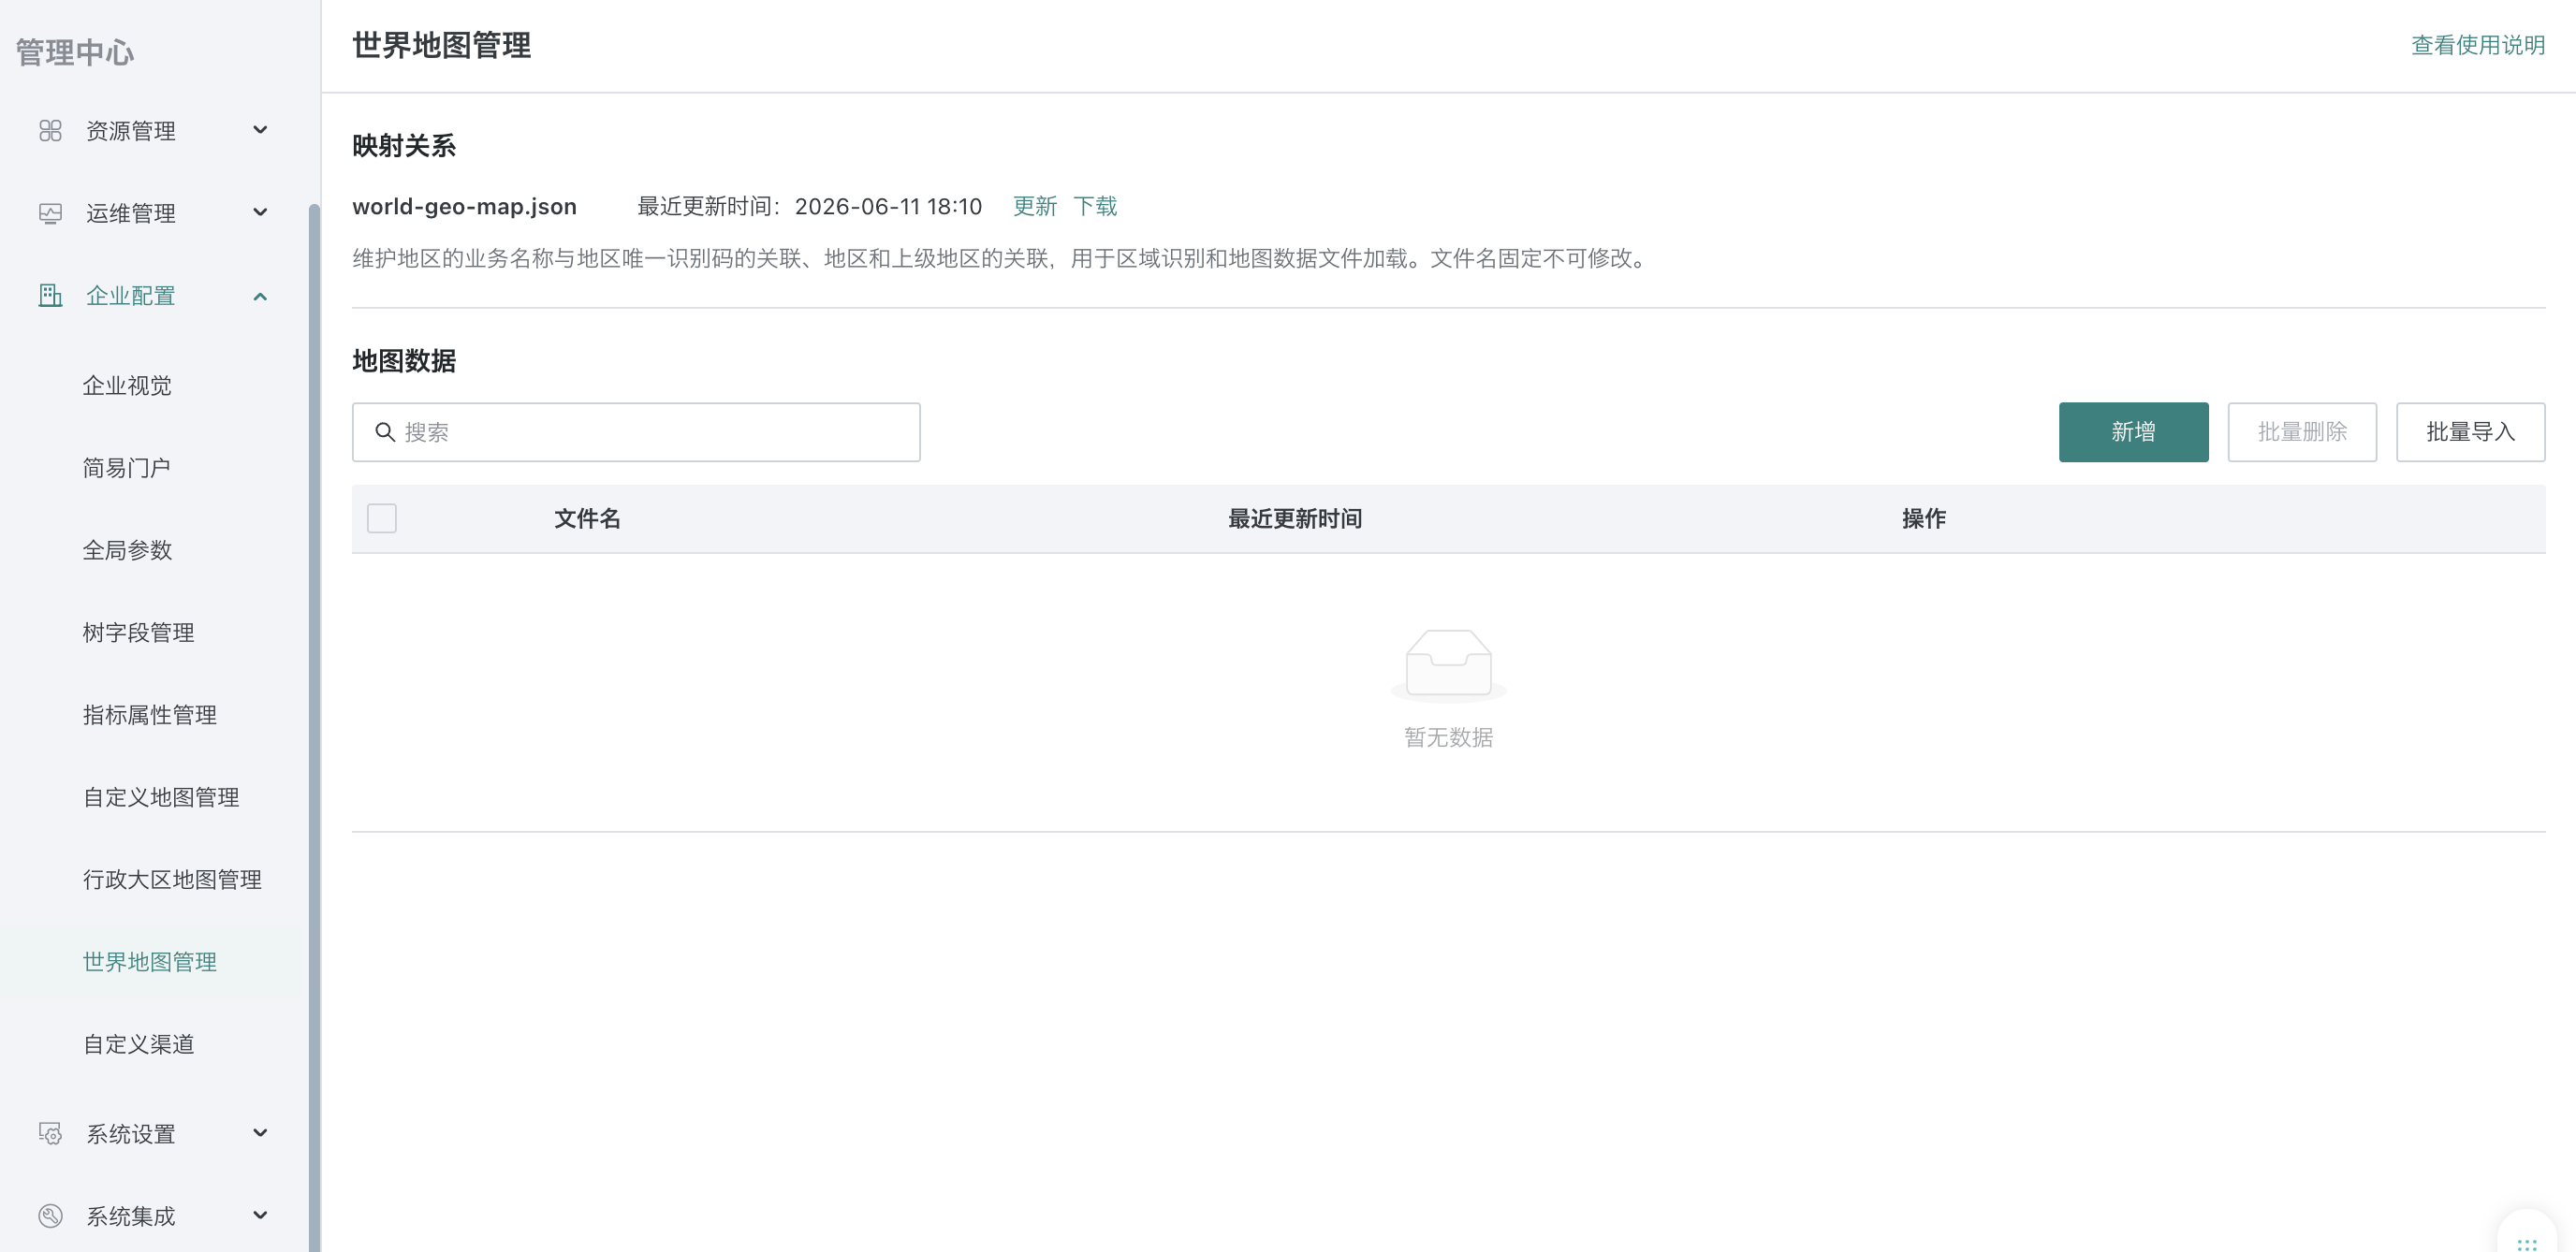This screenshot has height=1252, width=2576.
Task: Click the 最近更新时间 column header
Action: coord(1295,519)
